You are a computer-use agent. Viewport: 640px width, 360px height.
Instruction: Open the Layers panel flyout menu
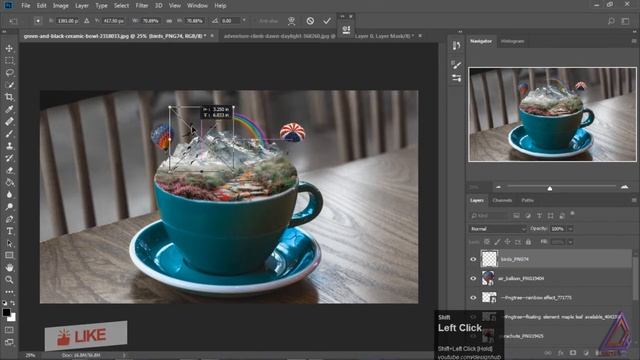point(634,200)
